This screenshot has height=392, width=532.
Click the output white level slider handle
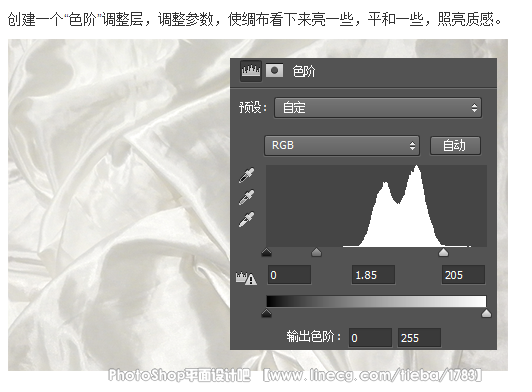487,313
